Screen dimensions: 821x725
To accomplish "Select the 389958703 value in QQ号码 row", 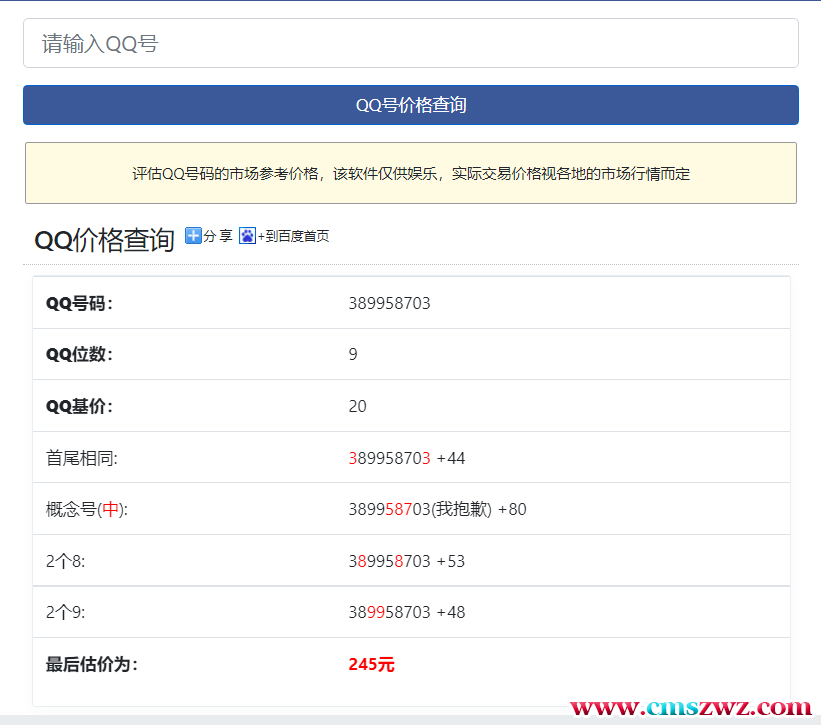I will tap(389, 303).
